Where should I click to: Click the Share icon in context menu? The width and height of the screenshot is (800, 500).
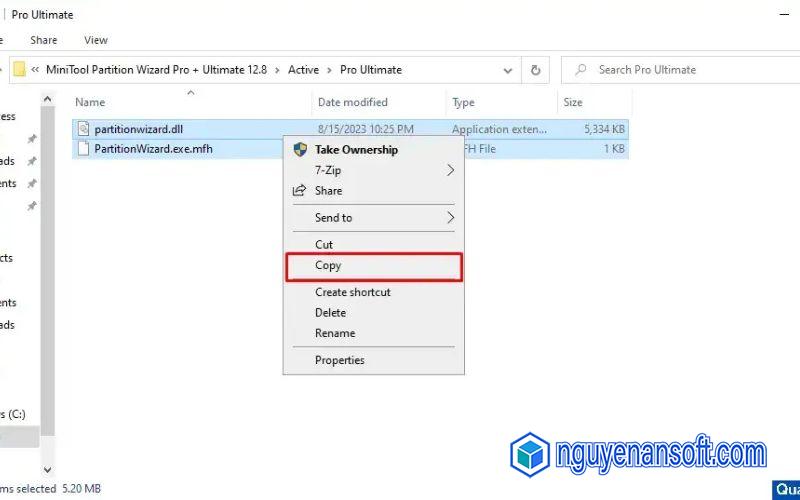299,190
